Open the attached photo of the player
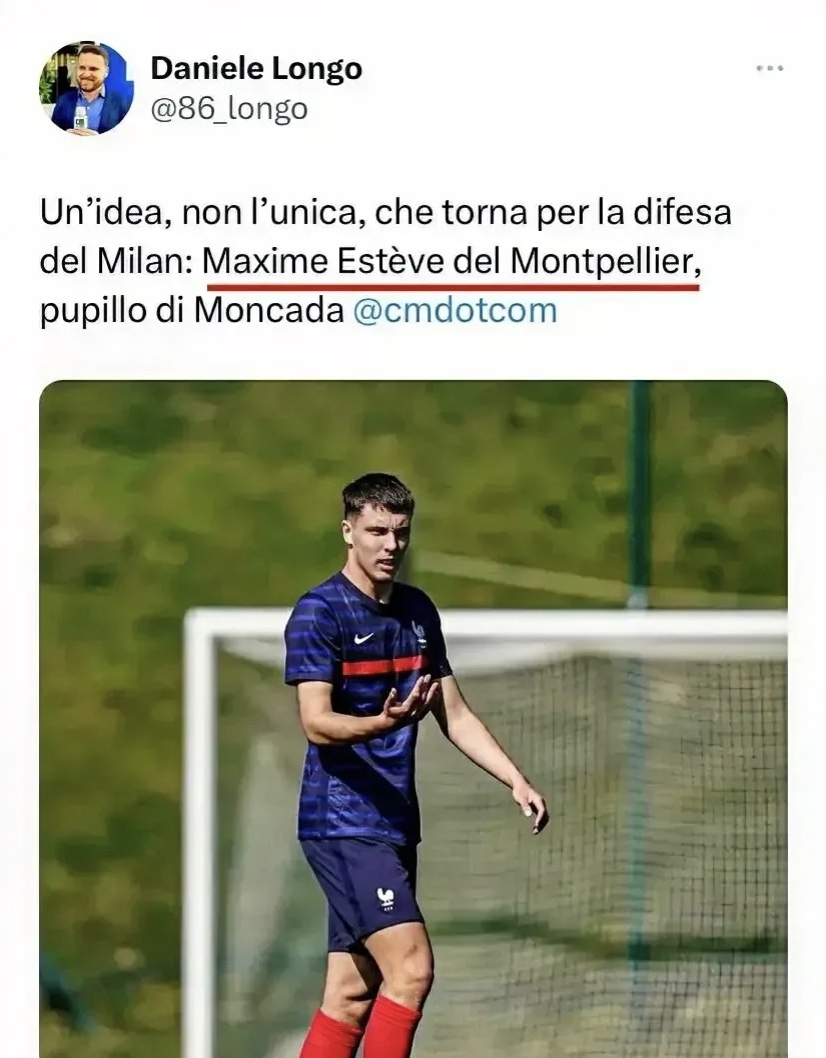The height and width of the screenshot is (1058, 826). pos(413,718)
